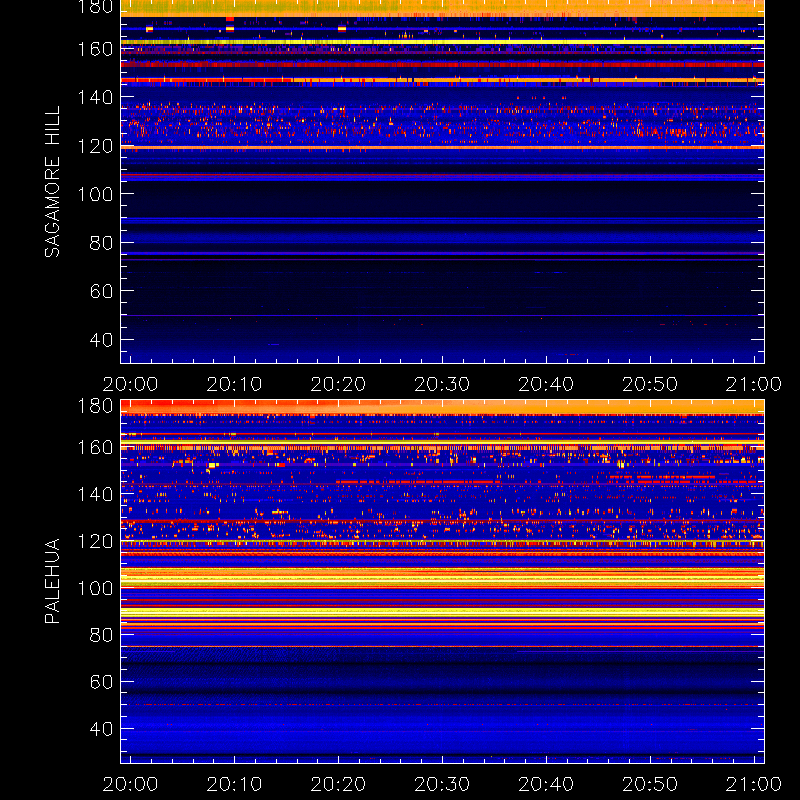Choose the 20:30 time label under Palehua plot
Viewport: 800px width, 800px height.
tap(442, 784)
